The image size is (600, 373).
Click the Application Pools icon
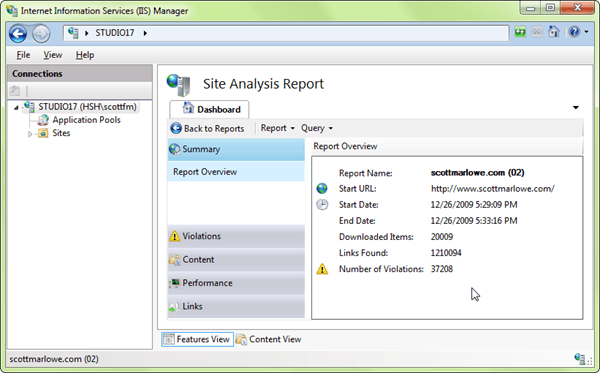point(43,120)
